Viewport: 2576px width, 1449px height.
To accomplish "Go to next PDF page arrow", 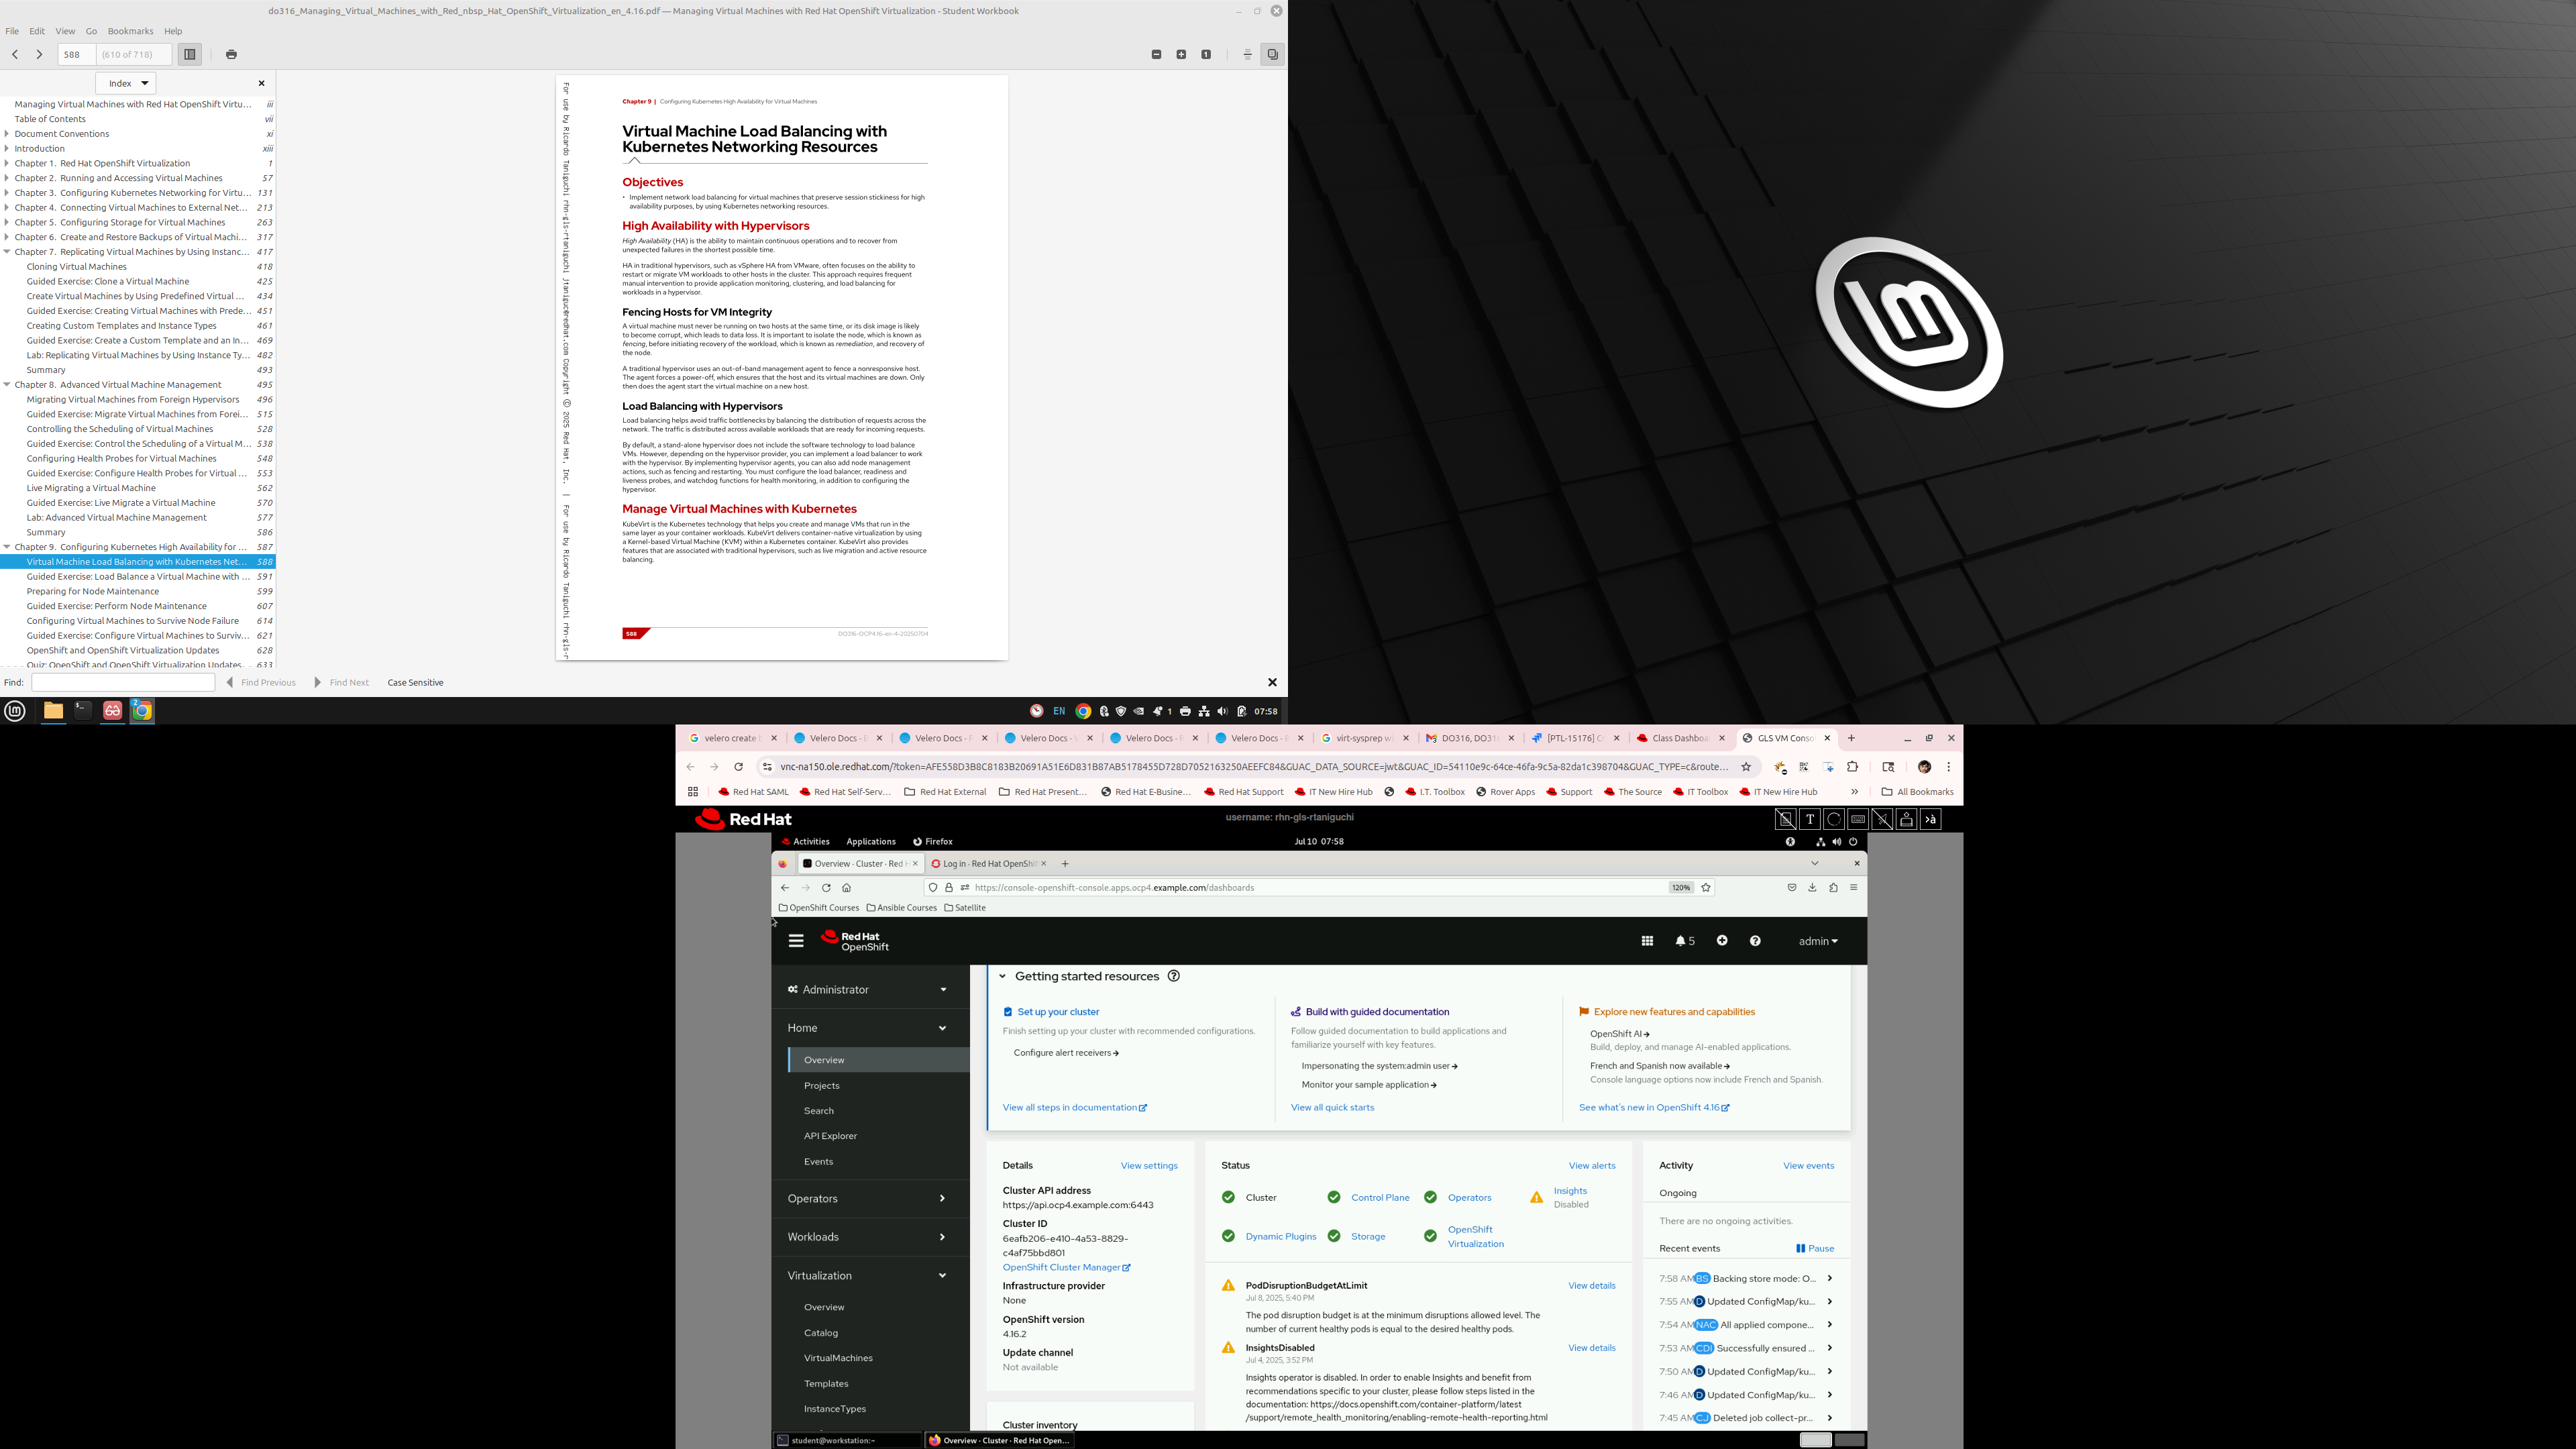I will (39, 54).
